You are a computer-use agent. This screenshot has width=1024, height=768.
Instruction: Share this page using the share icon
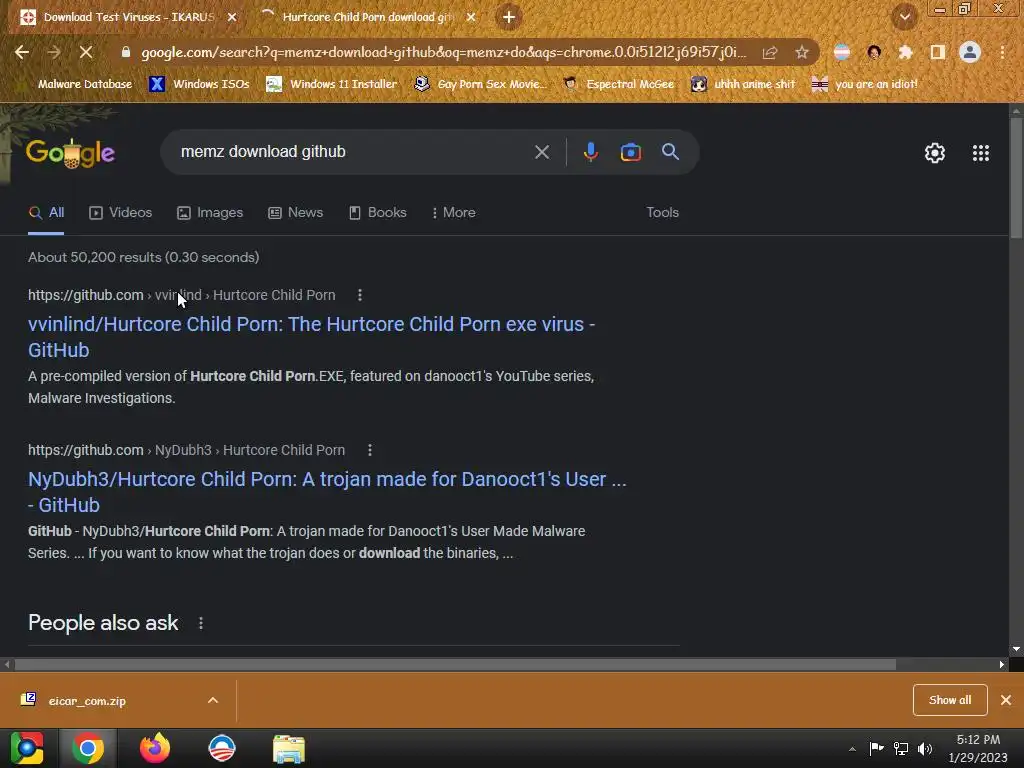pos(770,52)
